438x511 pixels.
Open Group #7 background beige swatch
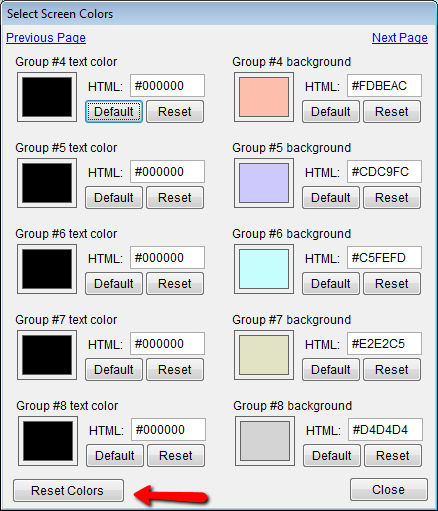tap(264, 355)
